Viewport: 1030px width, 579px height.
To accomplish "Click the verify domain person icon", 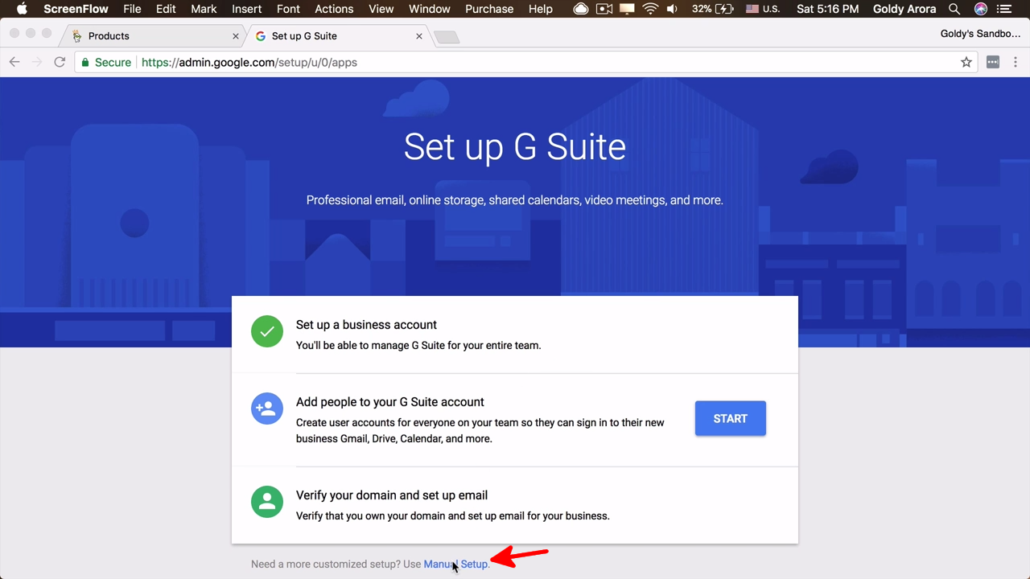I will tap(267, 501).
